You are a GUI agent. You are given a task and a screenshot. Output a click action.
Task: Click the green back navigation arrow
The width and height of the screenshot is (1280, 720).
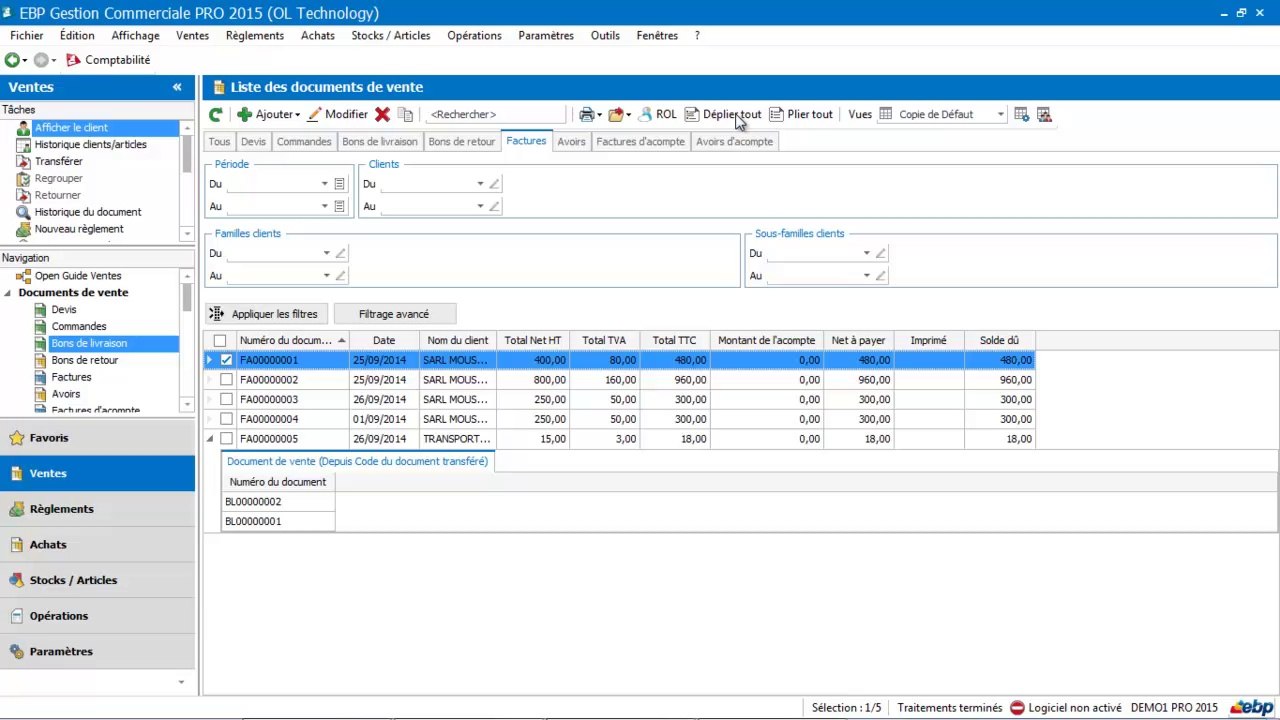(x=12, y=60)
